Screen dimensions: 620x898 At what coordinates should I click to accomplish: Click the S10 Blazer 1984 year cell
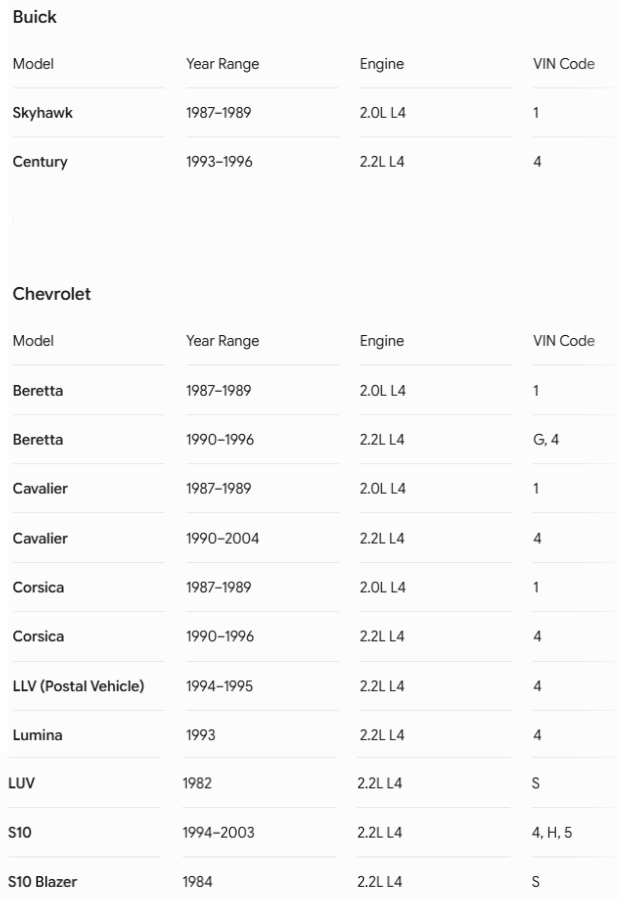click(197, 882)
